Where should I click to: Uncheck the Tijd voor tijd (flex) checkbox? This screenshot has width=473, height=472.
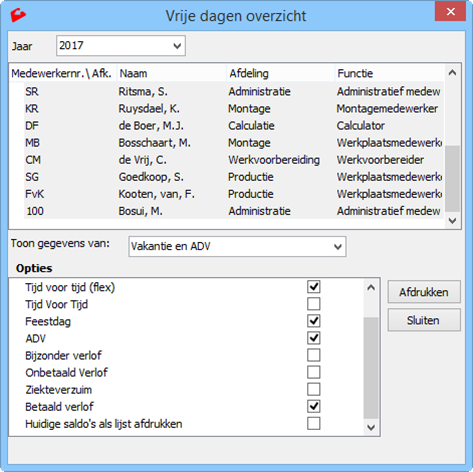tap(314, 287)
